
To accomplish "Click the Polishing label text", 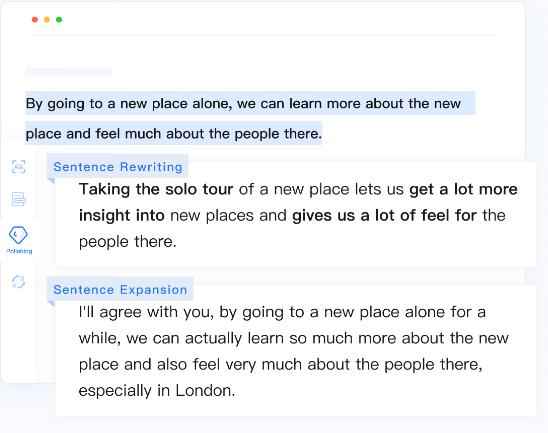I will tap(19, 251).
